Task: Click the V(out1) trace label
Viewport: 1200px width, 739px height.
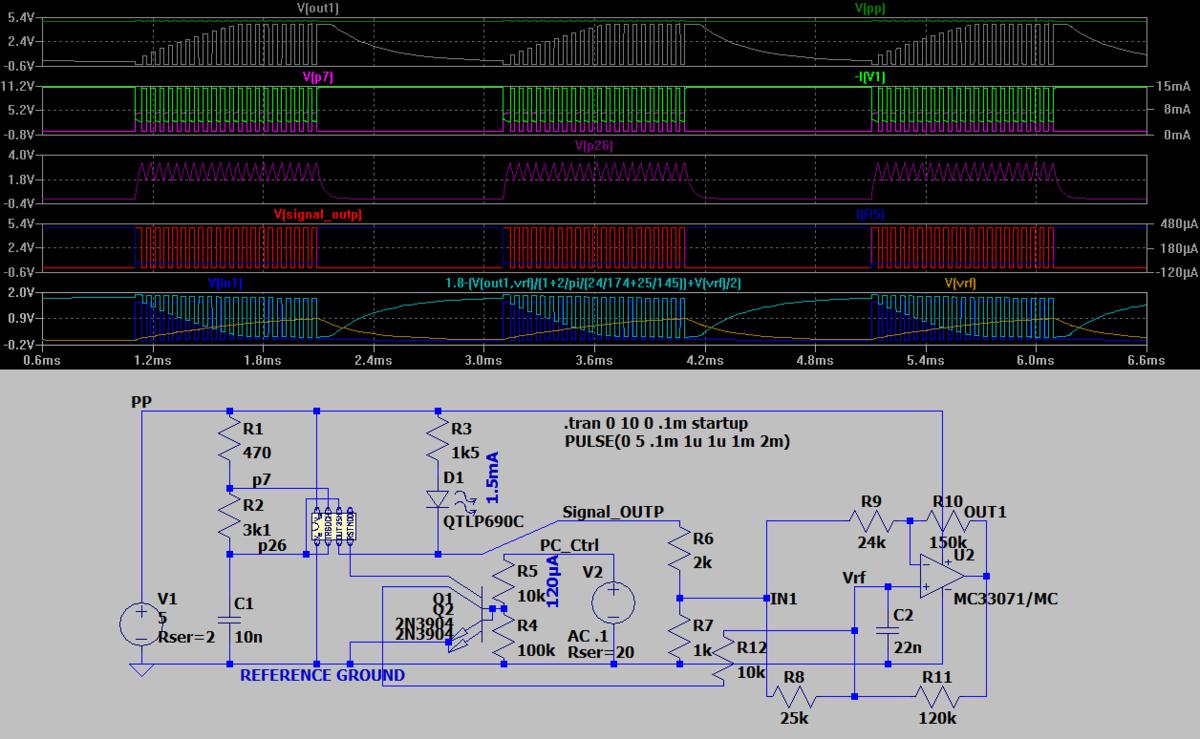Action: click(x=322, y=8)
